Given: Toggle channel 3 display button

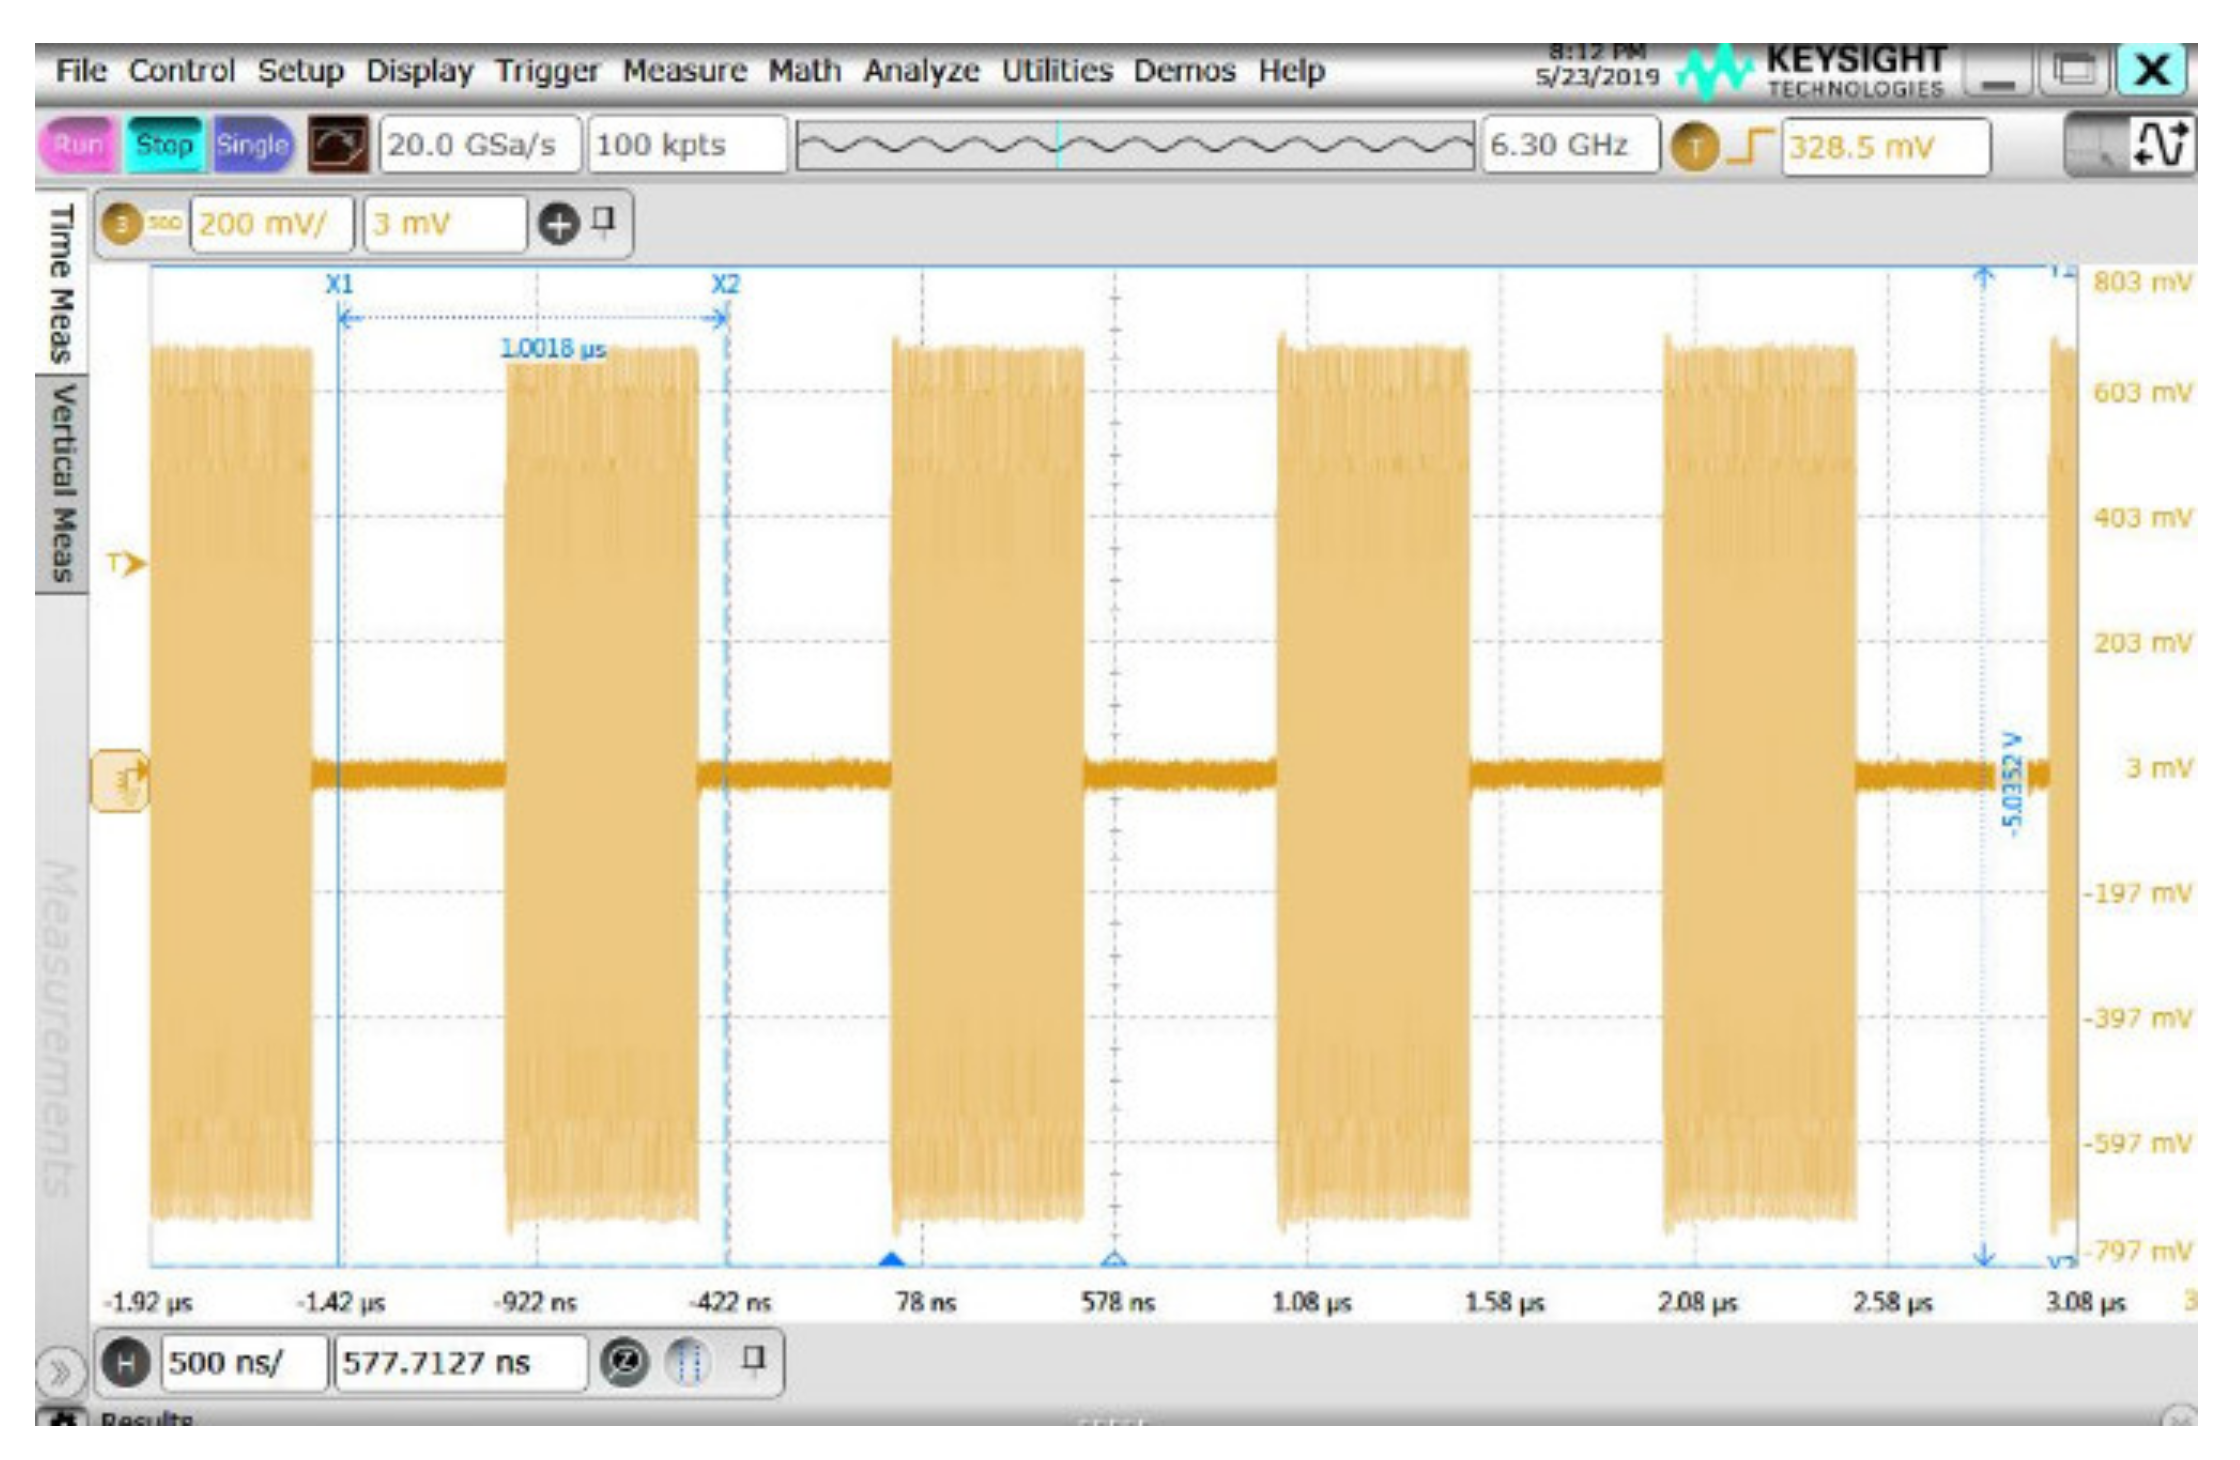Looking at the screenshot, I should click(x=123, y=223).
